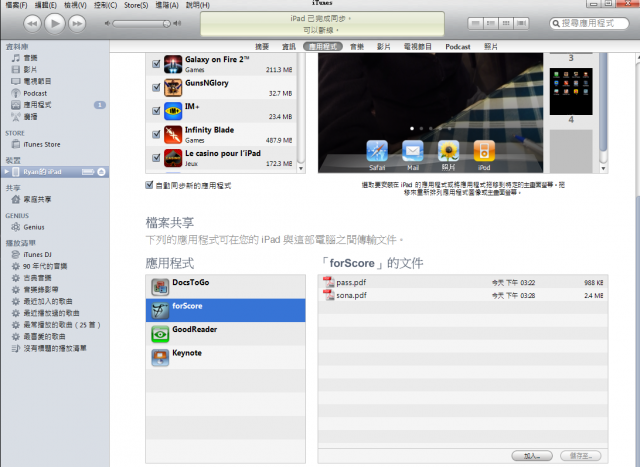Expand Ryan的 iPad device triangle
The width and height of the screenshot is (640, 467).
(7, 172)
